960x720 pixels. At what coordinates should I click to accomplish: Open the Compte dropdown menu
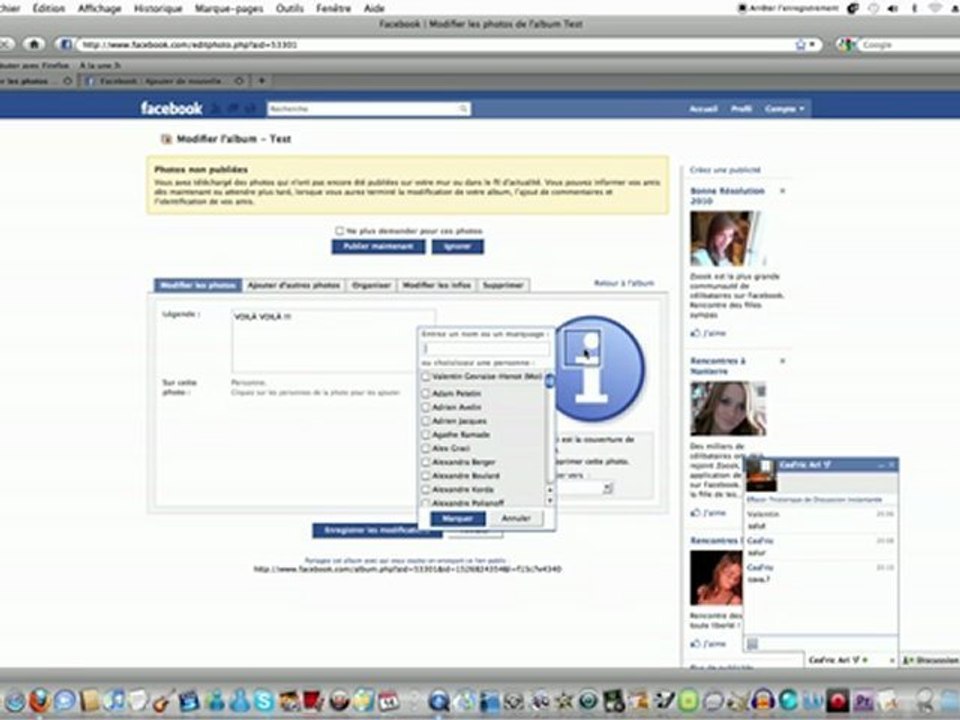pos(784,109)
